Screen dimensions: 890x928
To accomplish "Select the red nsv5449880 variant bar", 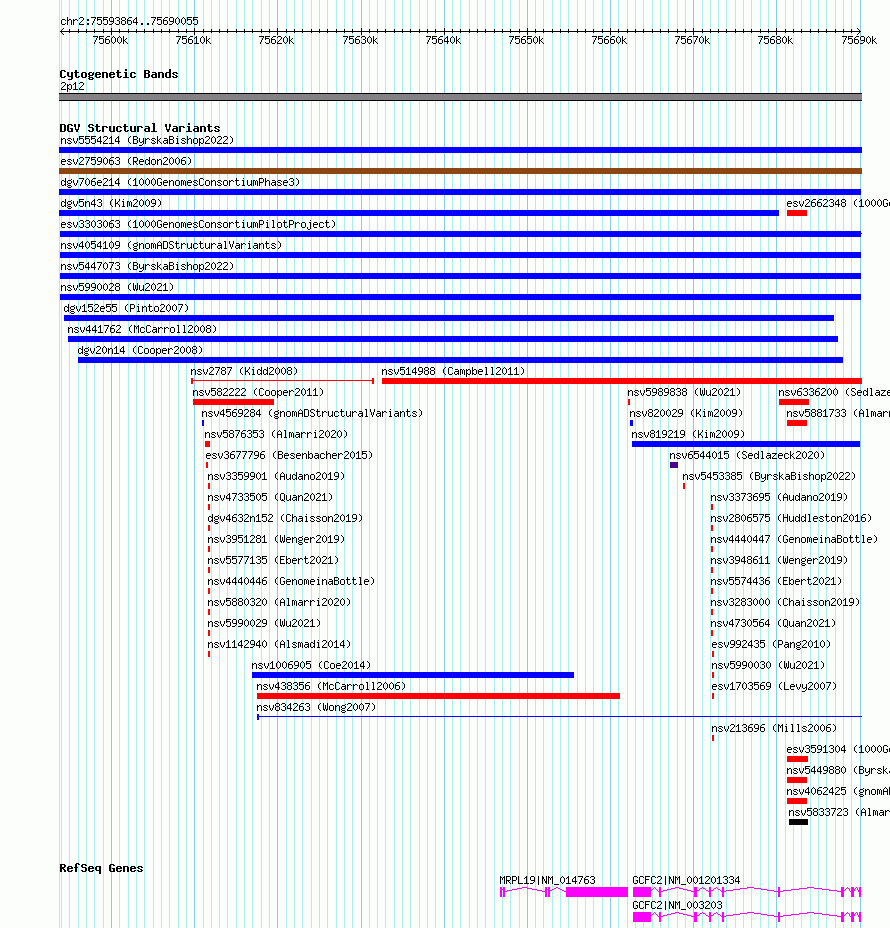I will (797, 780).
